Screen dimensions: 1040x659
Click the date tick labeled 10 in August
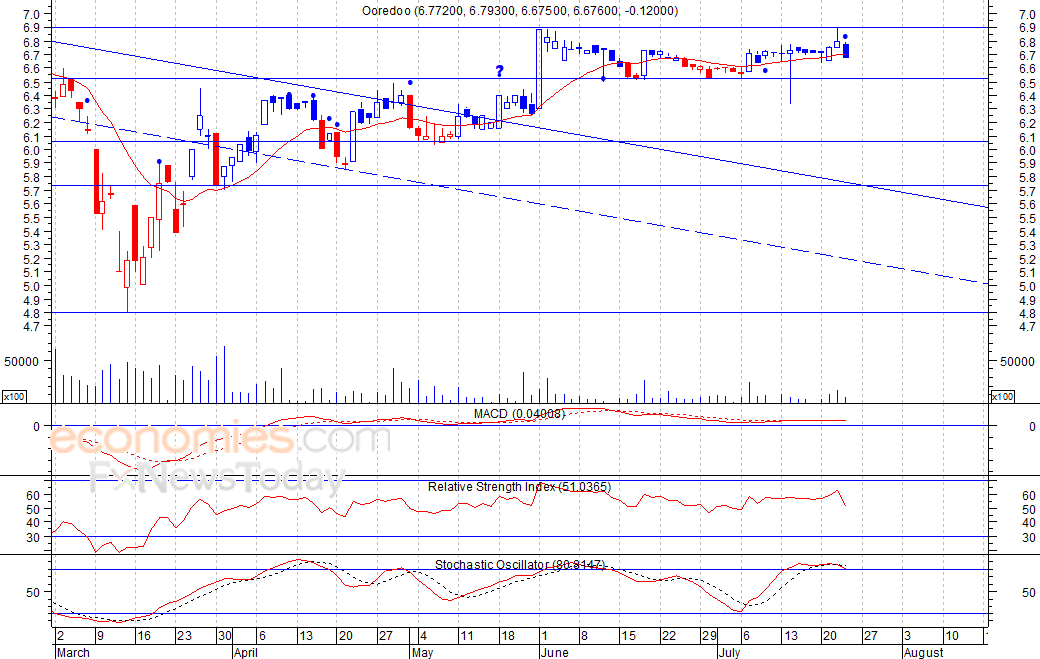coord(952,636)
